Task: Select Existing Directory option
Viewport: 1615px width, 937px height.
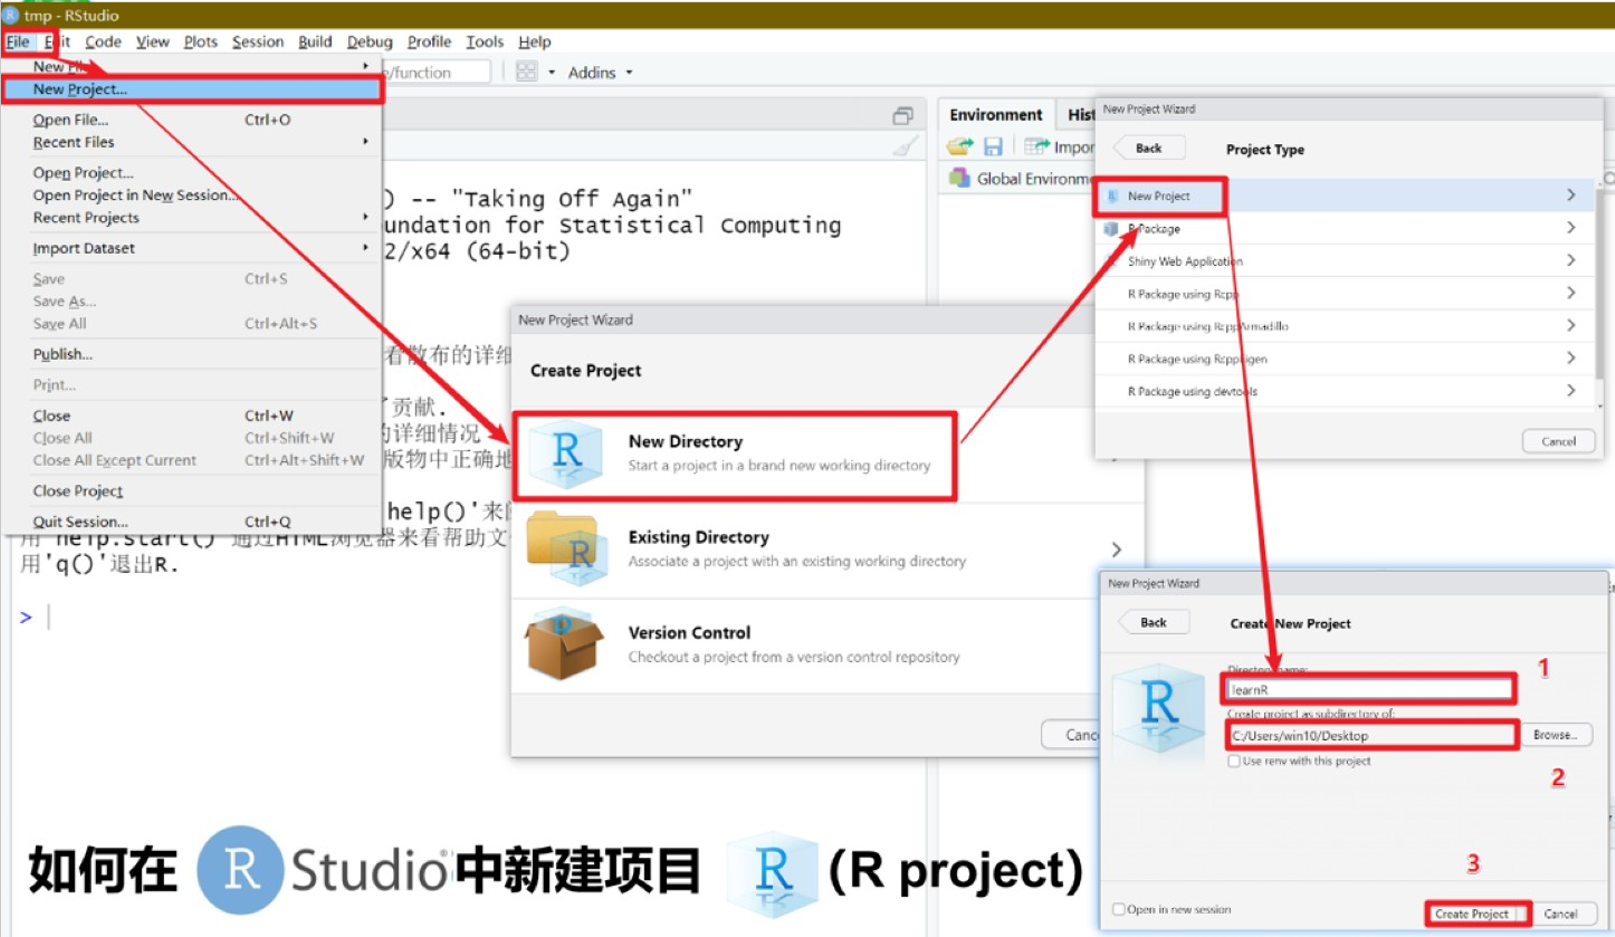Action: click(825, 549)
